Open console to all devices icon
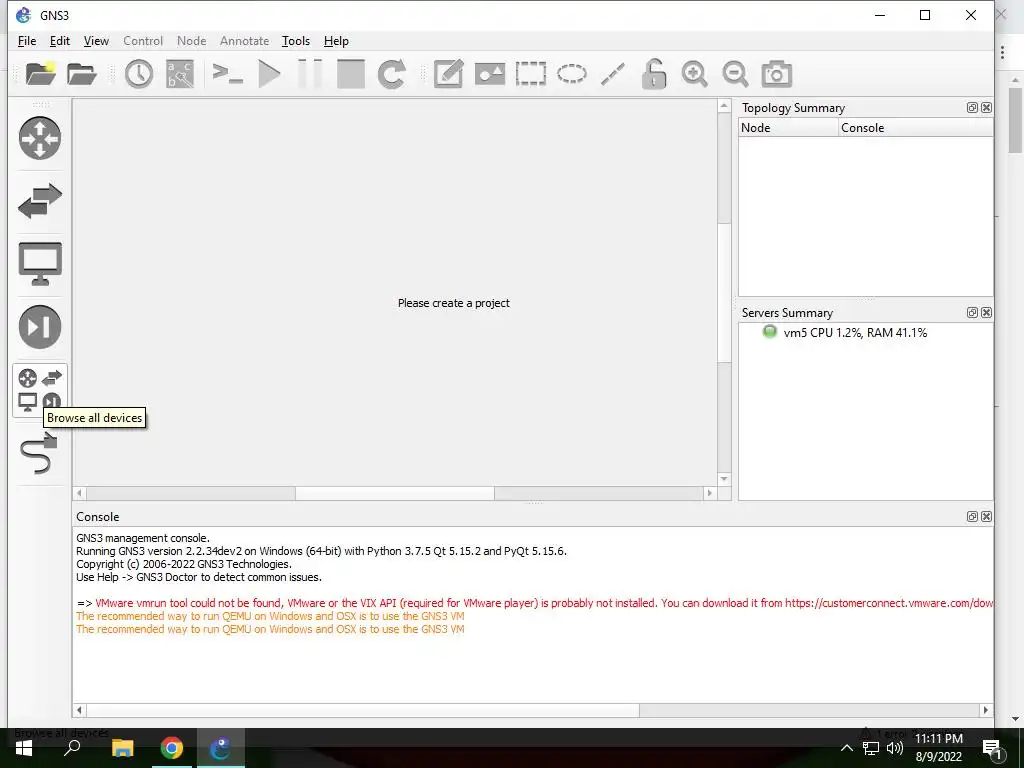This screenshot has height=768, width=1024. [x=228, y=73]
